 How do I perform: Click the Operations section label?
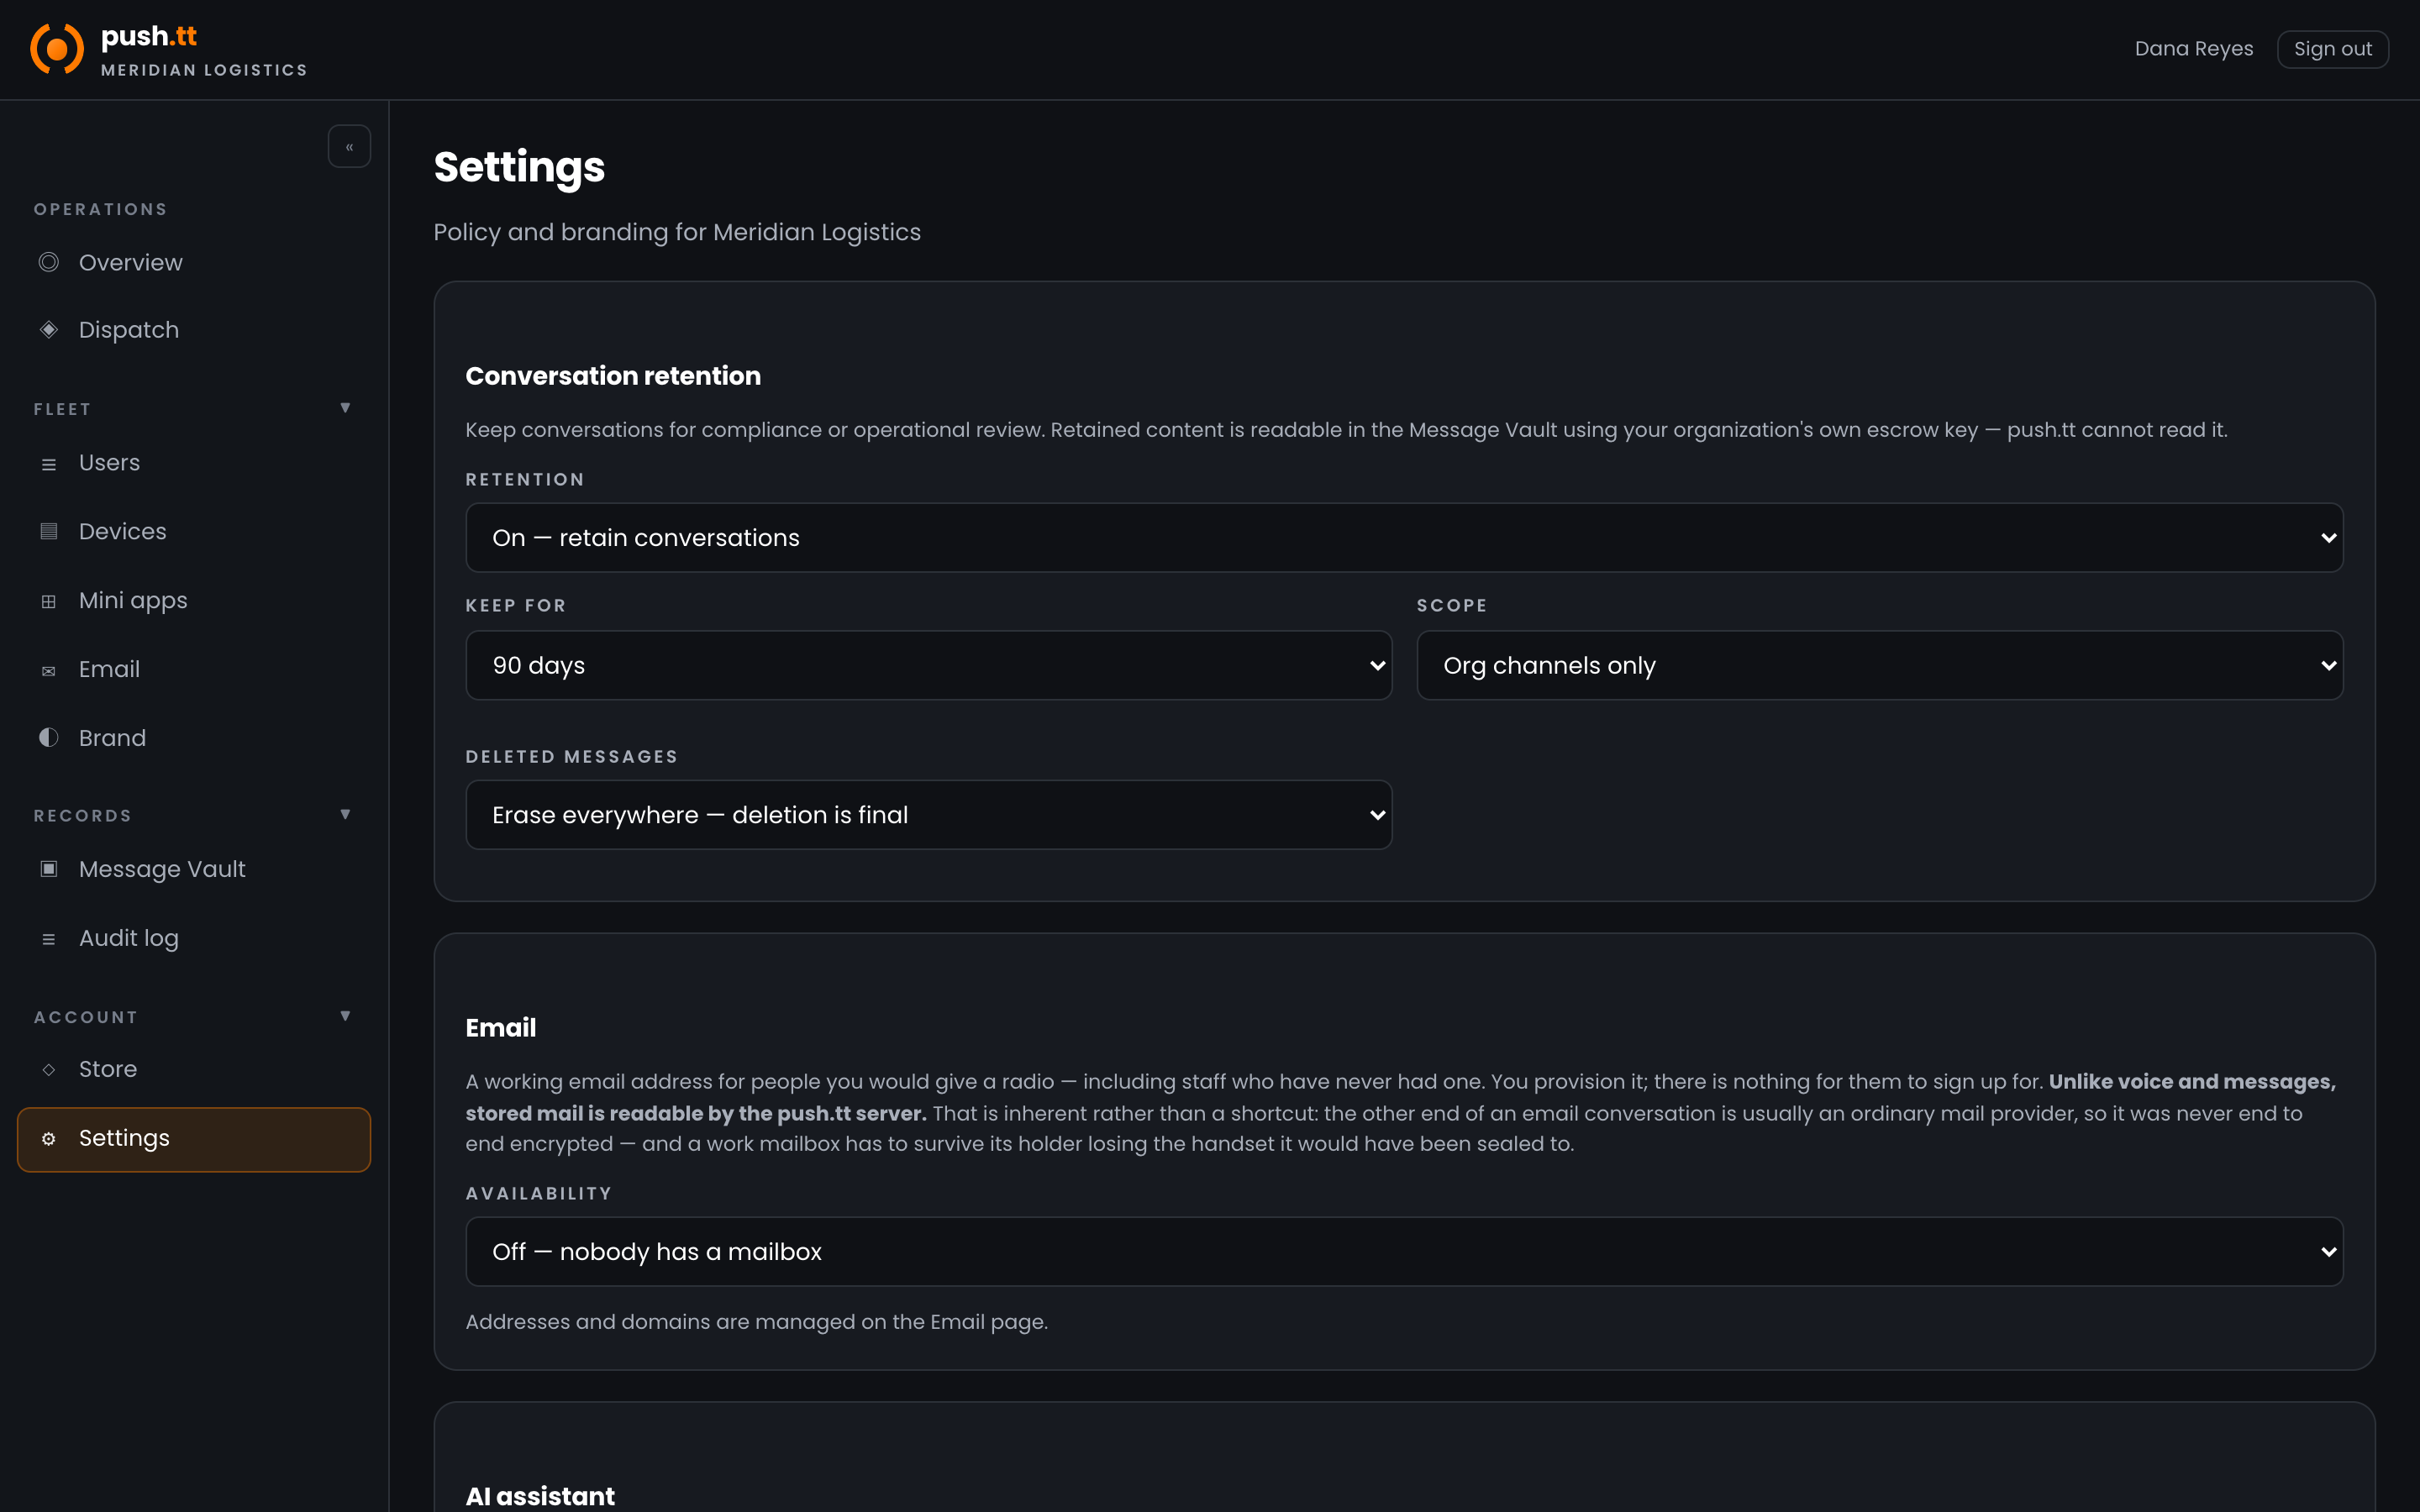[x=101, y=209]
